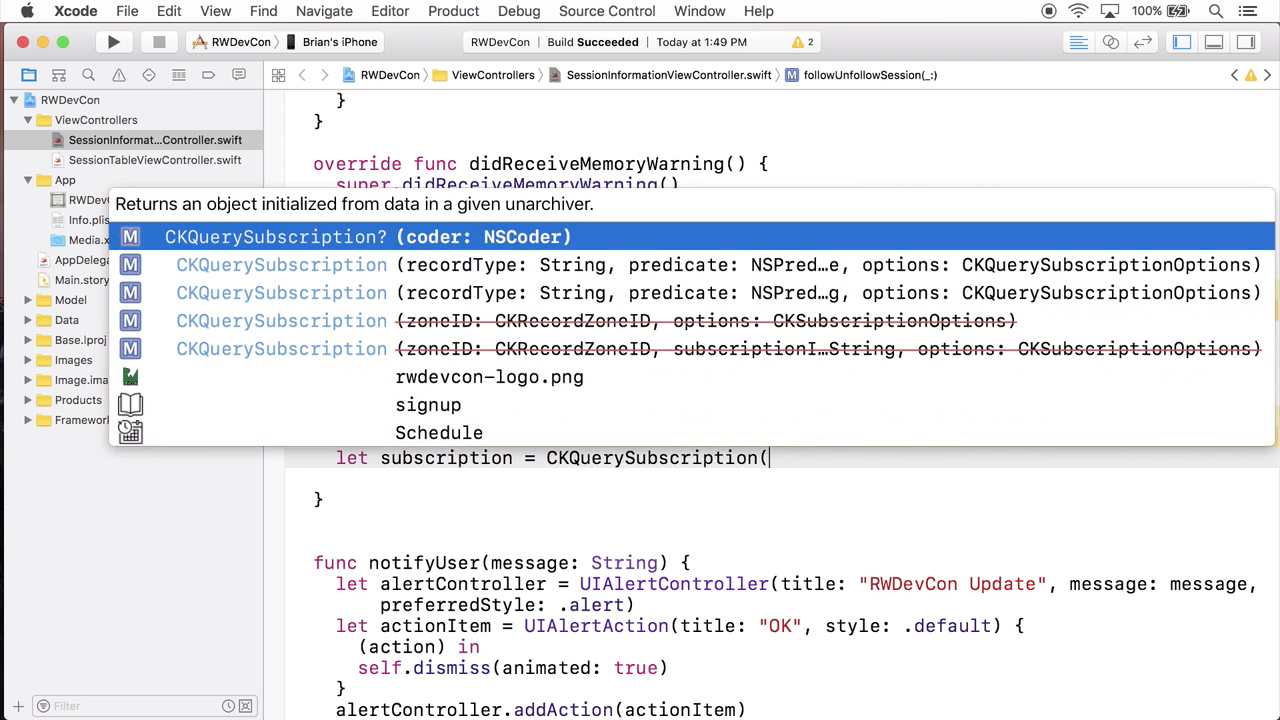Toggle the debug area visibility
Screen dimensions: 1280x720
1214,42
